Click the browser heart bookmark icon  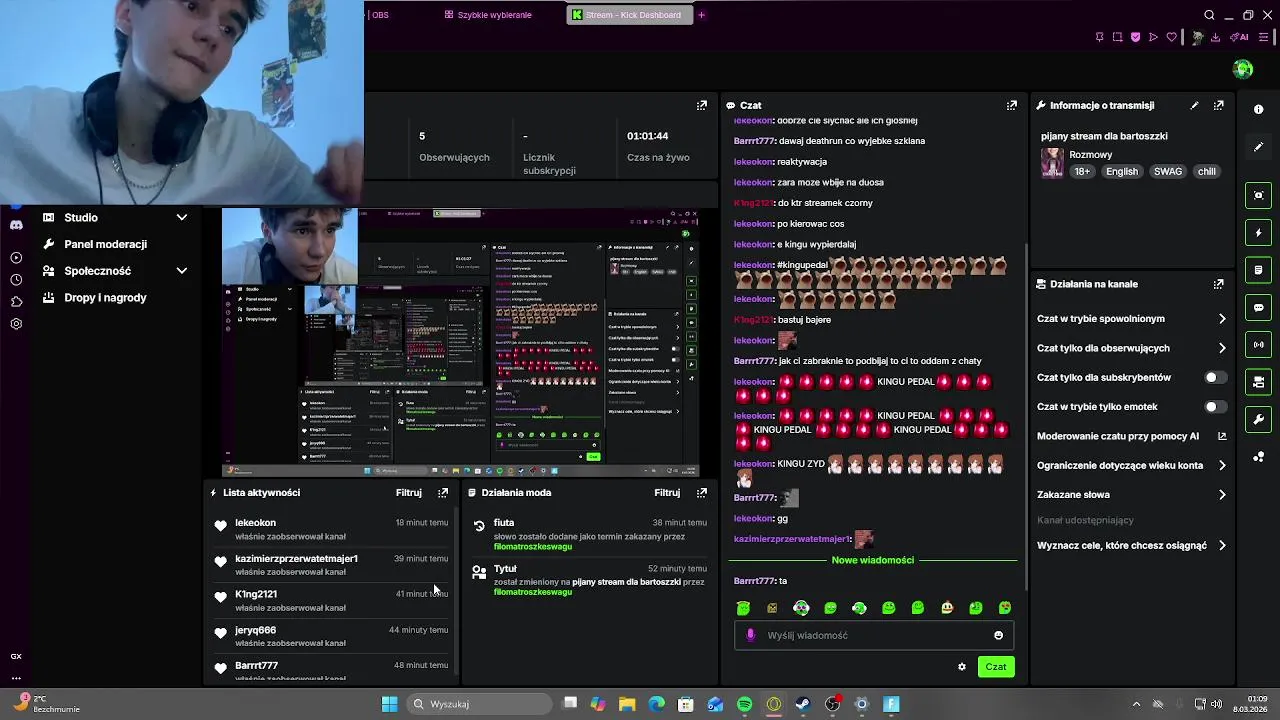point(1172,37)
